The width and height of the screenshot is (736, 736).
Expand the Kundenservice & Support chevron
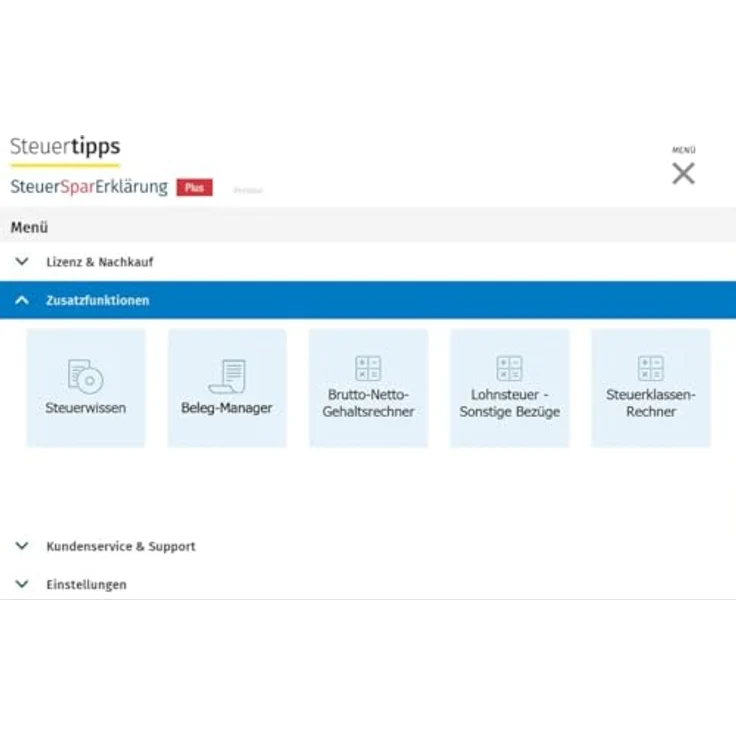coord(22,546)
